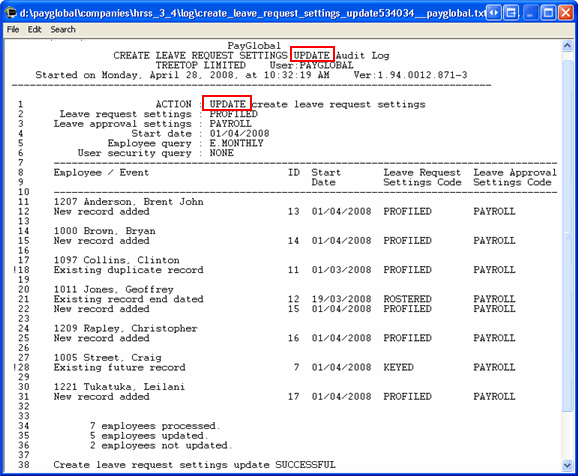Click the application icon beside the file path
This screenshot has width=578, height=476.
11,13
